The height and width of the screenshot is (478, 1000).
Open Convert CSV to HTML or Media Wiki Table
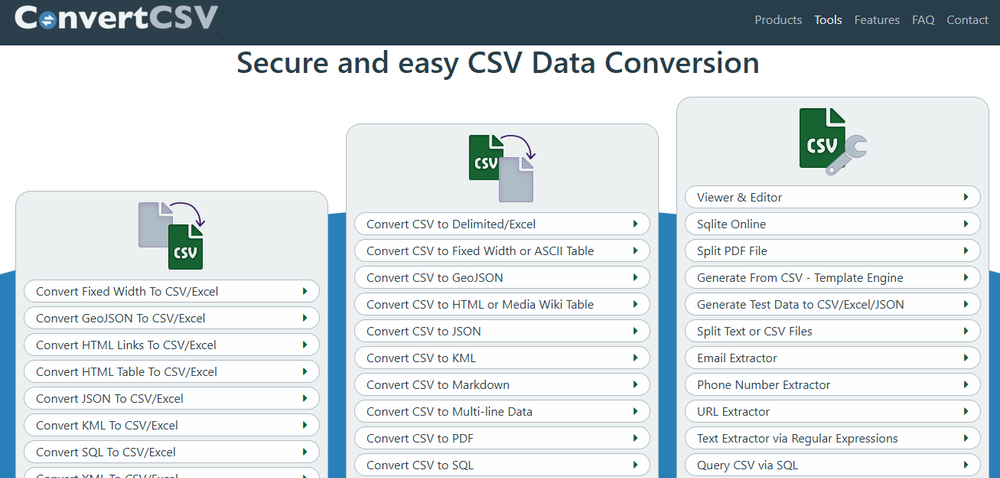click(502, 304)
